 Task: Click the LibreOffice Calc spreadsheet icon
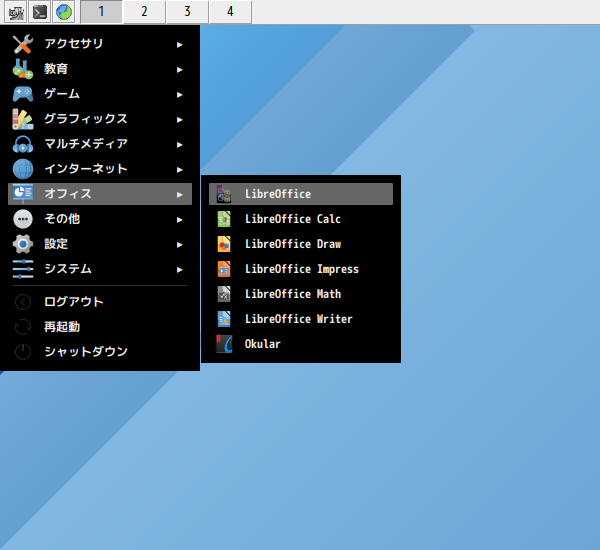point(224,219)
